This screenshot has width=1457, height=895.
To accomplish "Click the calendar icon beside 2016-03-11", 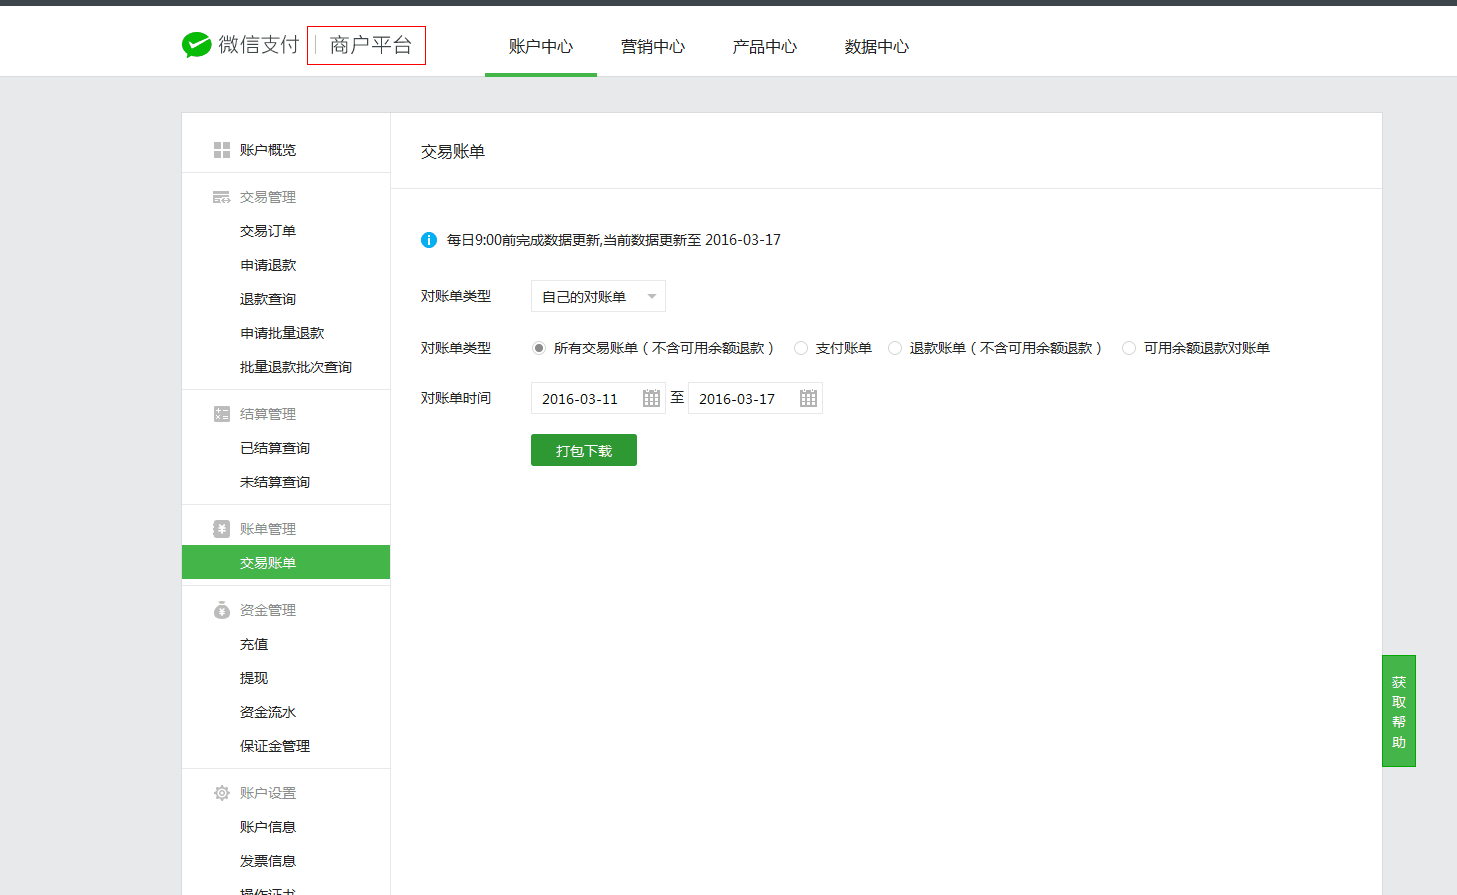I will tap(651, 397).
